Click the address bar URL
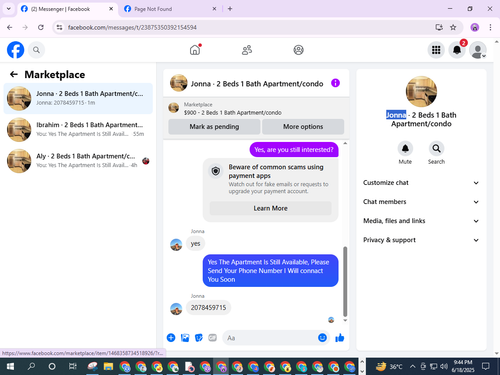The height and width of the screenshot is (375, 500). [132, 27]
